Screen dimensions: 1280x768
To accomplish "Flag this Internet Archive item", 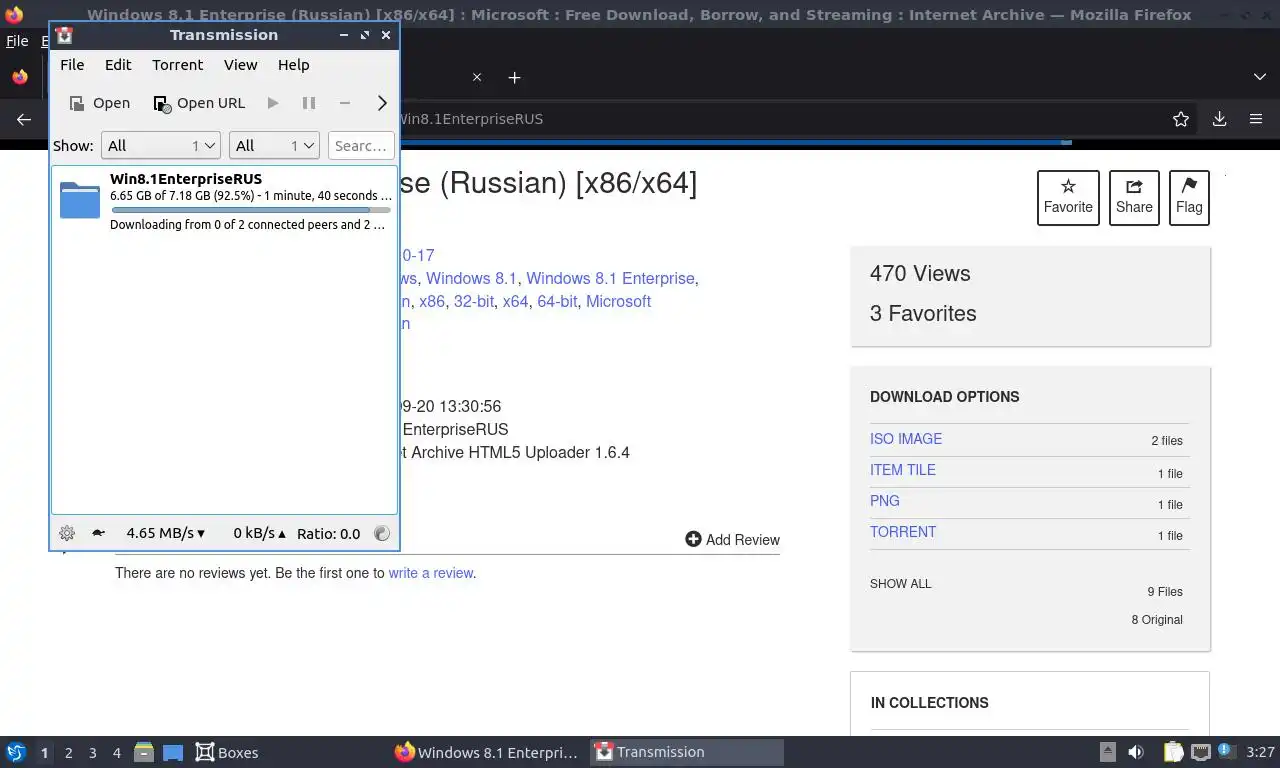I will pos(1189,197).
